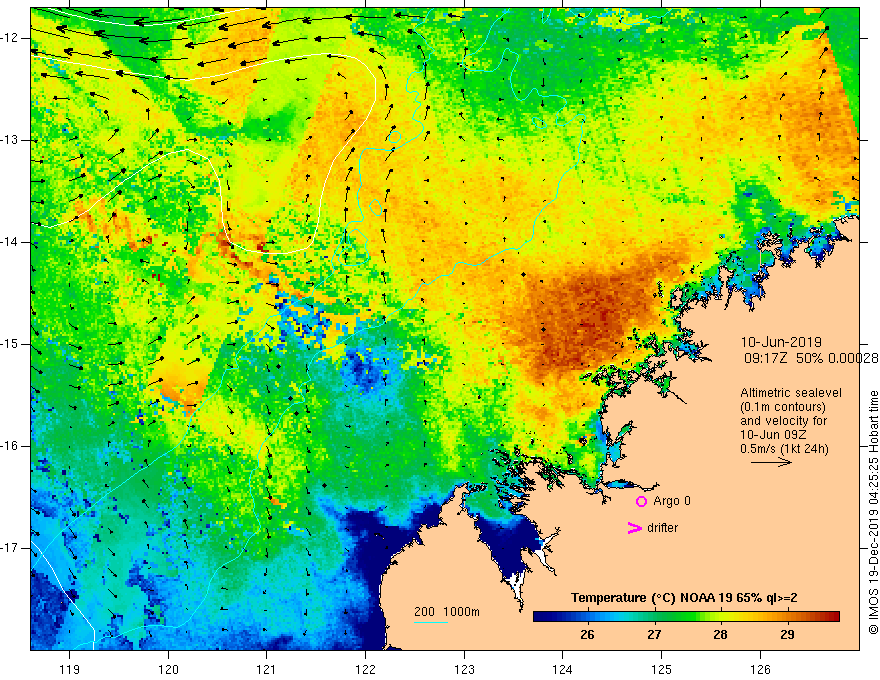Click the longitude axis label 119
Screen dimensions: 880x680
pos(70,669)
